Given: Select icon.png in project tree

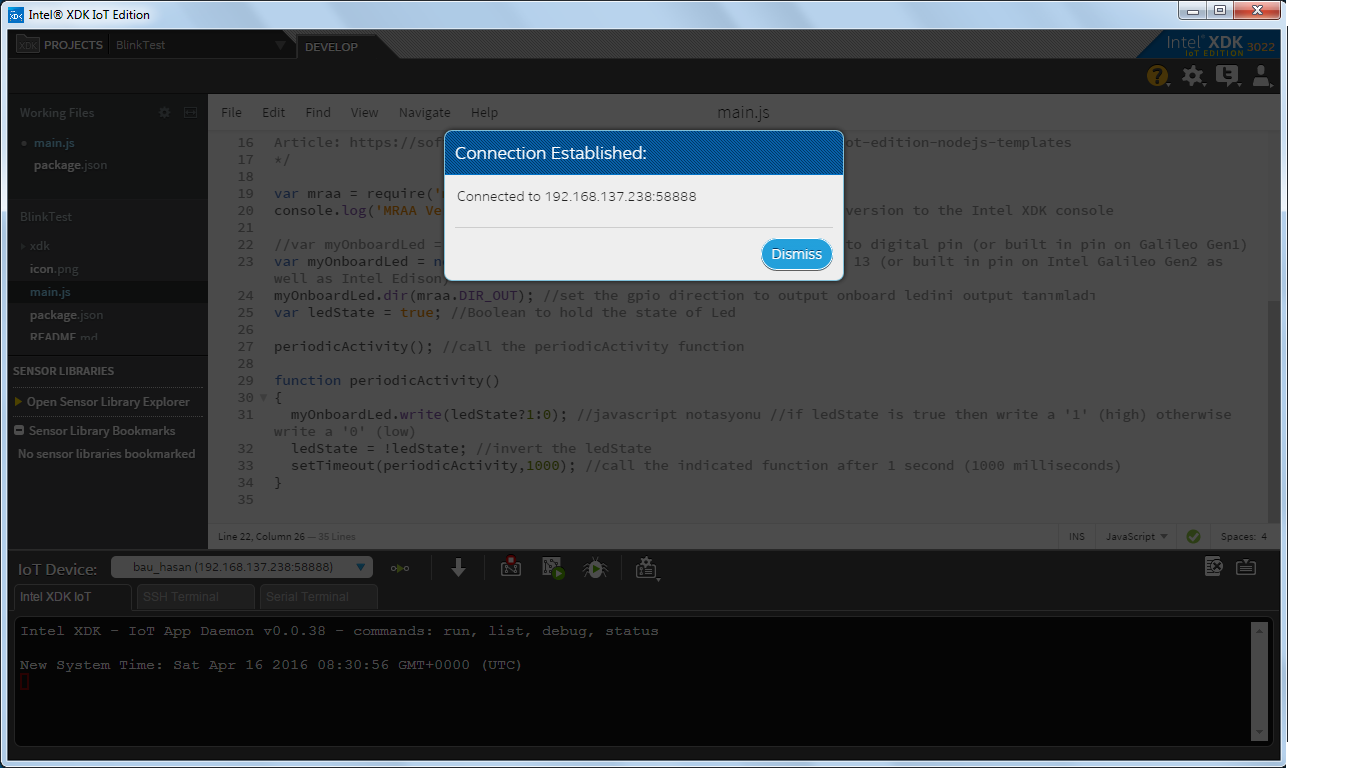Looking at the screenshot, I should (53, 269).
